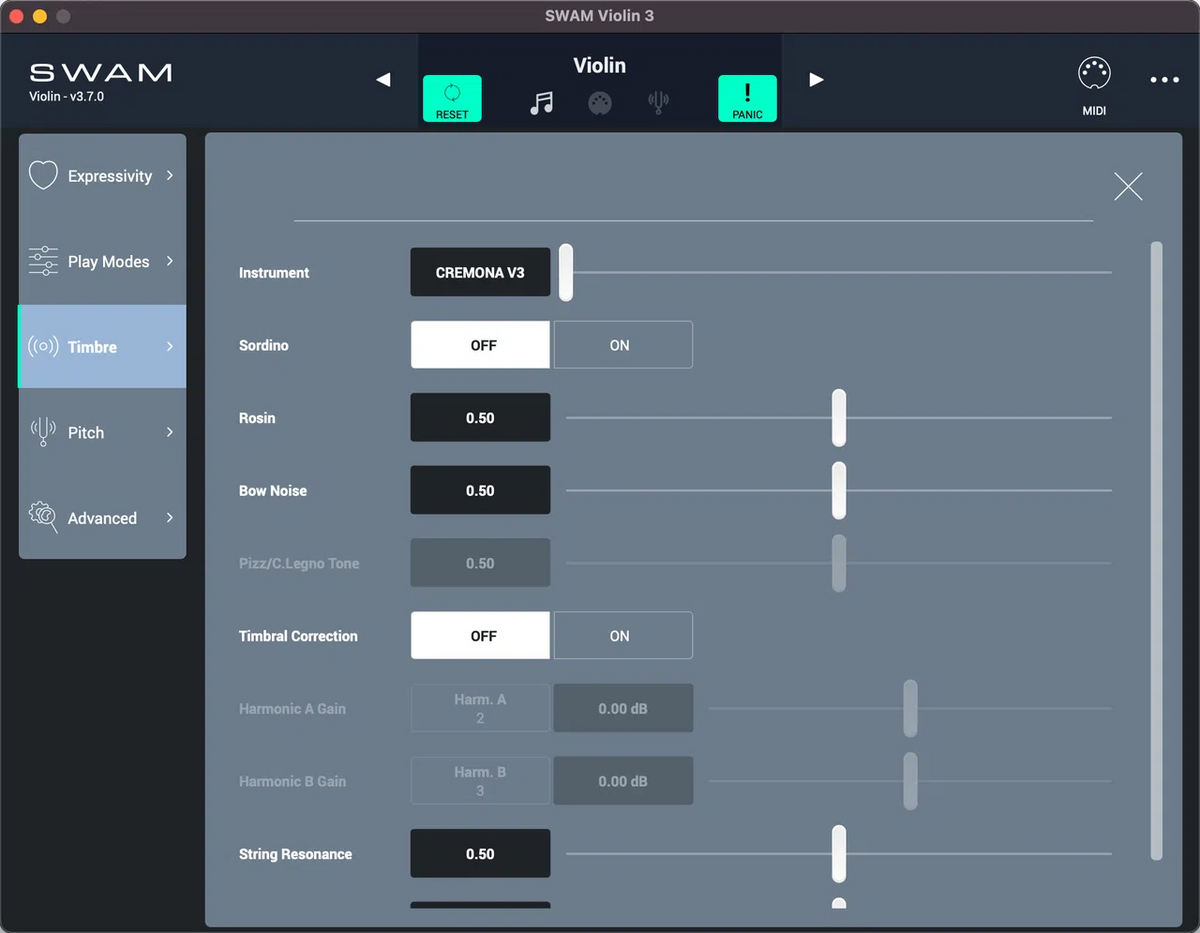Open the Instrument selector showing CREMONA V3
This screenshot has height=933, width=1200.
point(480,272)
